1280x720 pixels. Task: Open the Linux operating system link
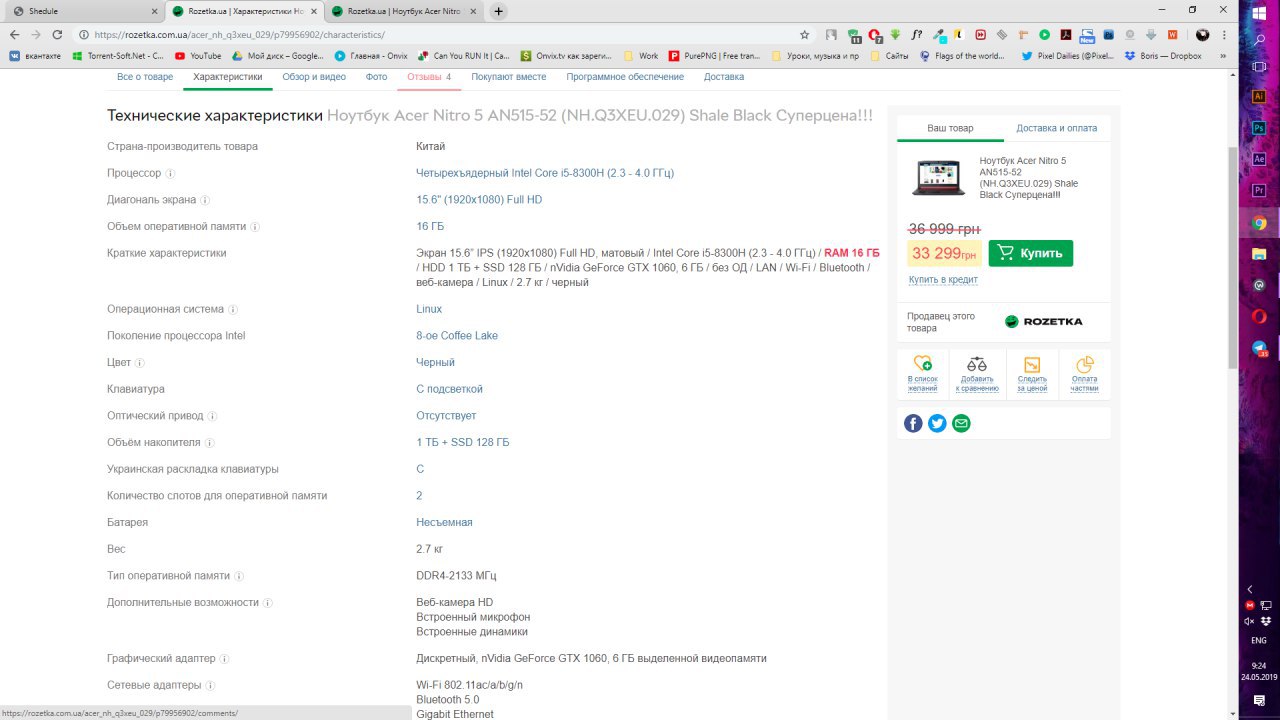[429, 310]
